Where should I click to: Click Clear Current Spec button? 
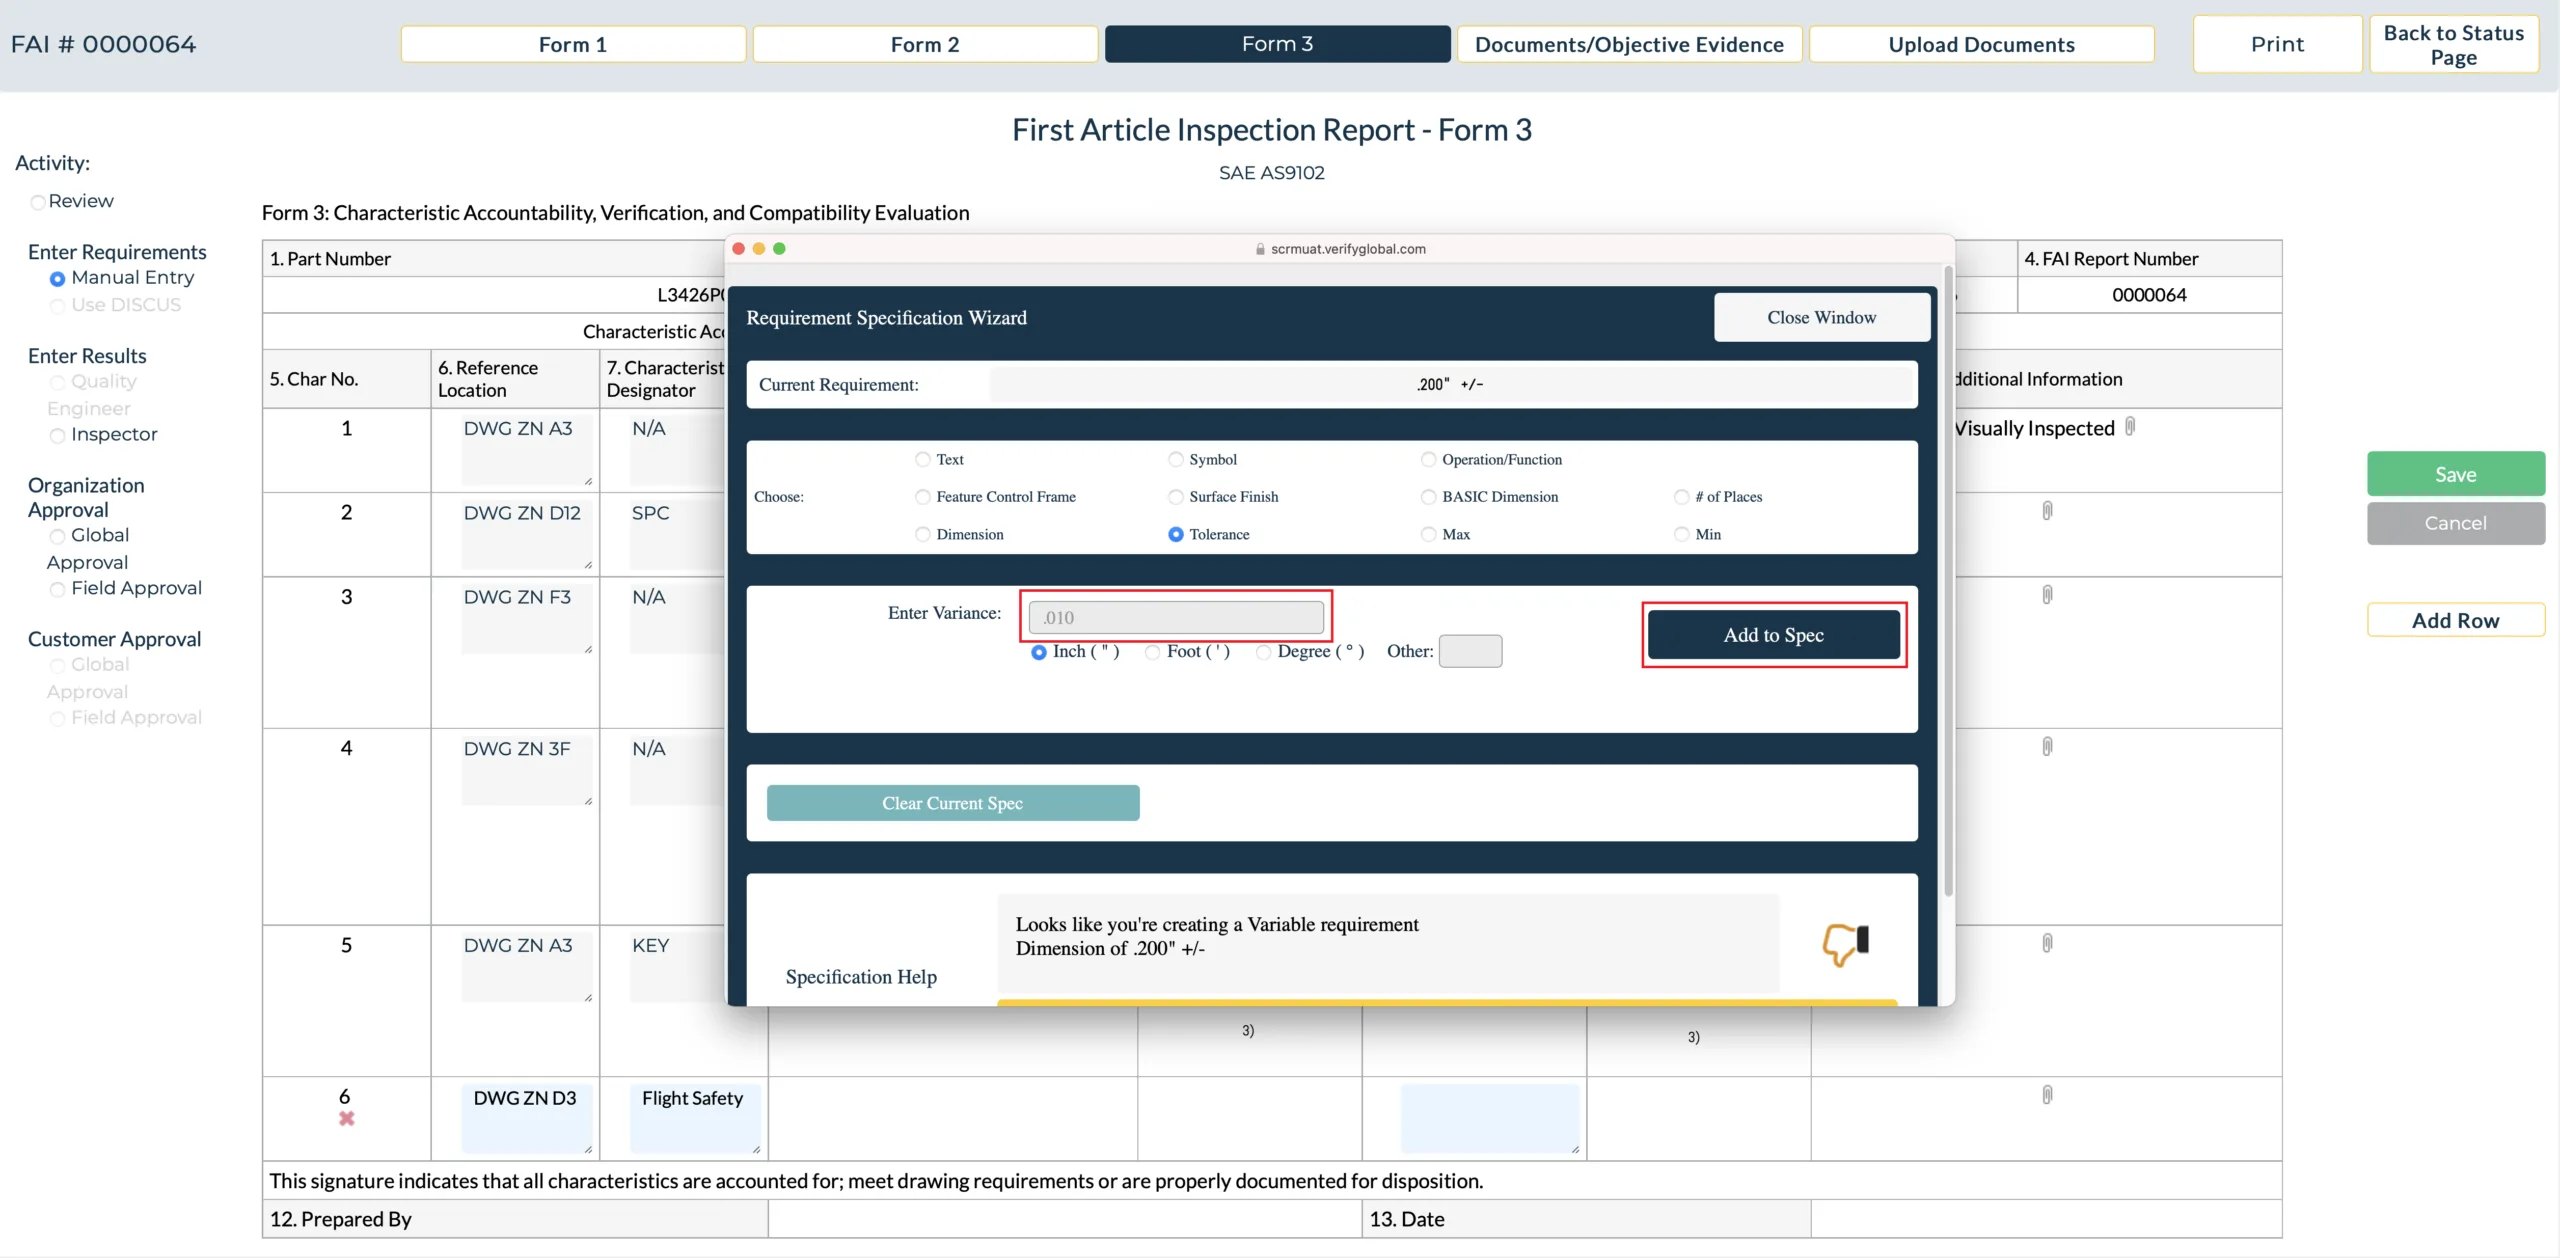click(x=952, y=803)
